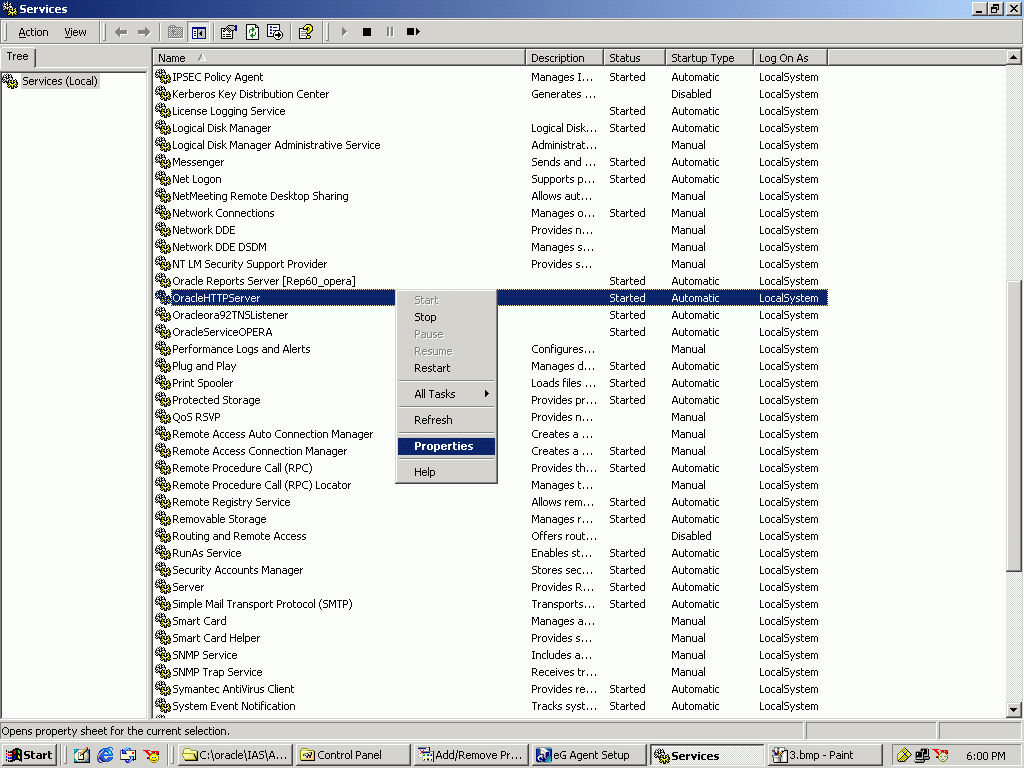Click the Kerberos Key Distribution Center icon
Image resolution: width=1024 pixels, height=768 pixels.
click(x=163, y=93)
